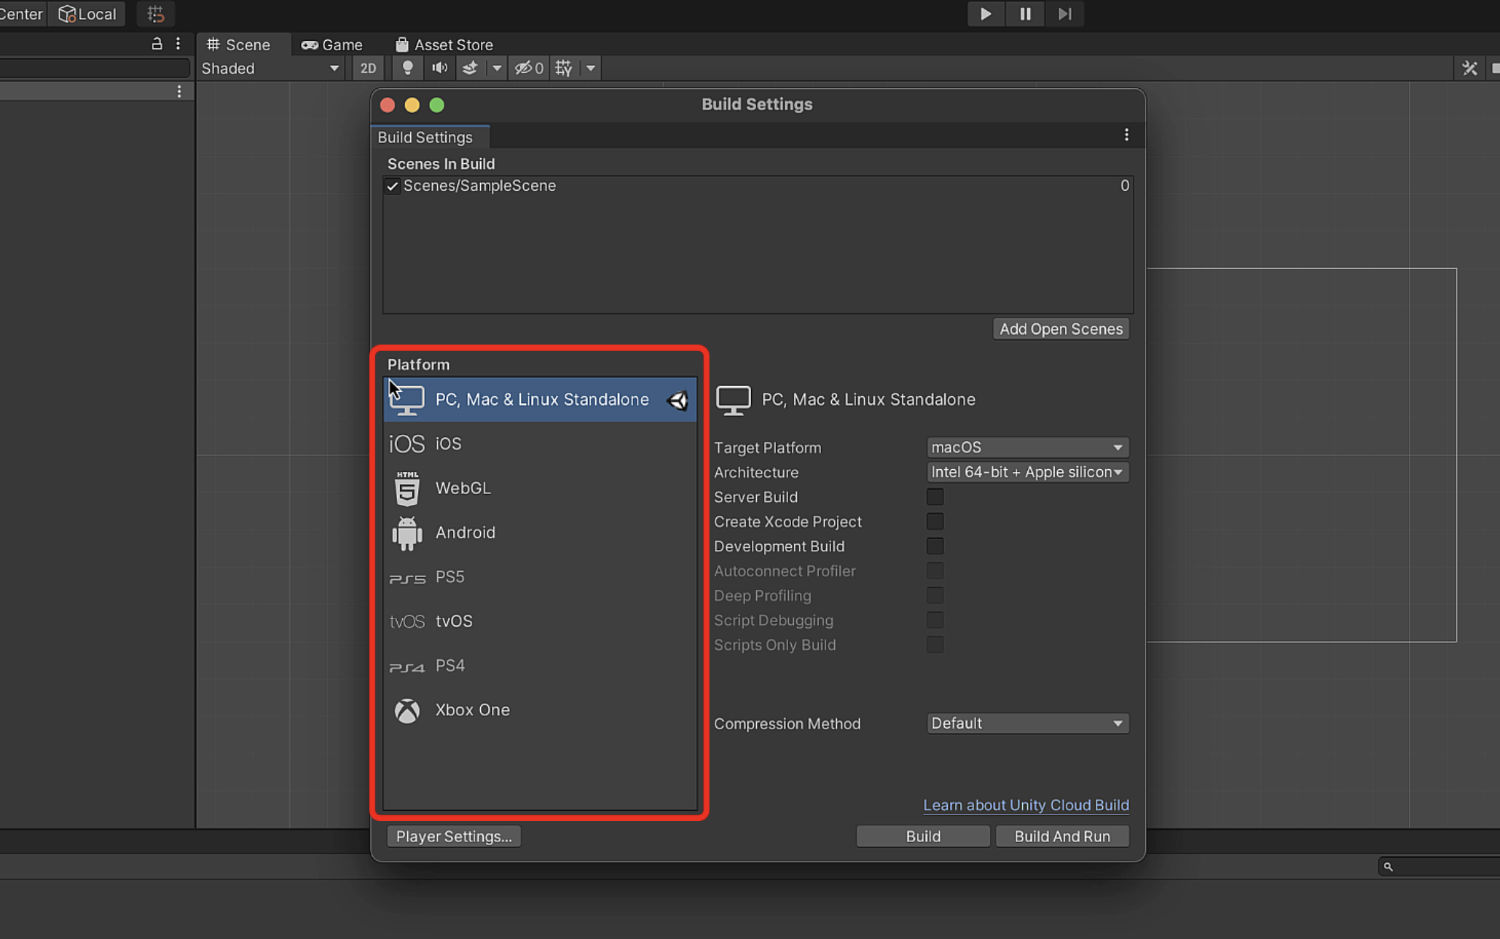Open the grid options dropdown arrow

pos(591,68)
